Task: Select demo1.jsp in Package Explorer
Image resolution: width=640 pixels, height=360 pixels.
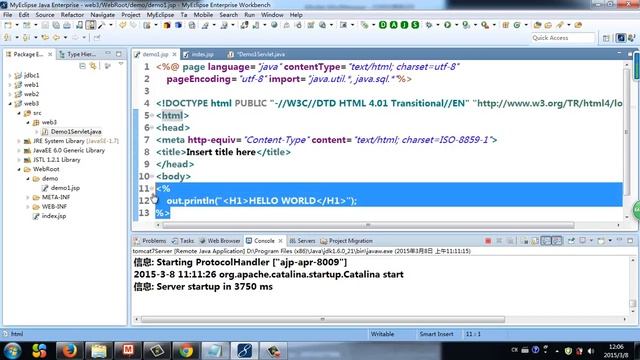Action: [x=65, y=188]
